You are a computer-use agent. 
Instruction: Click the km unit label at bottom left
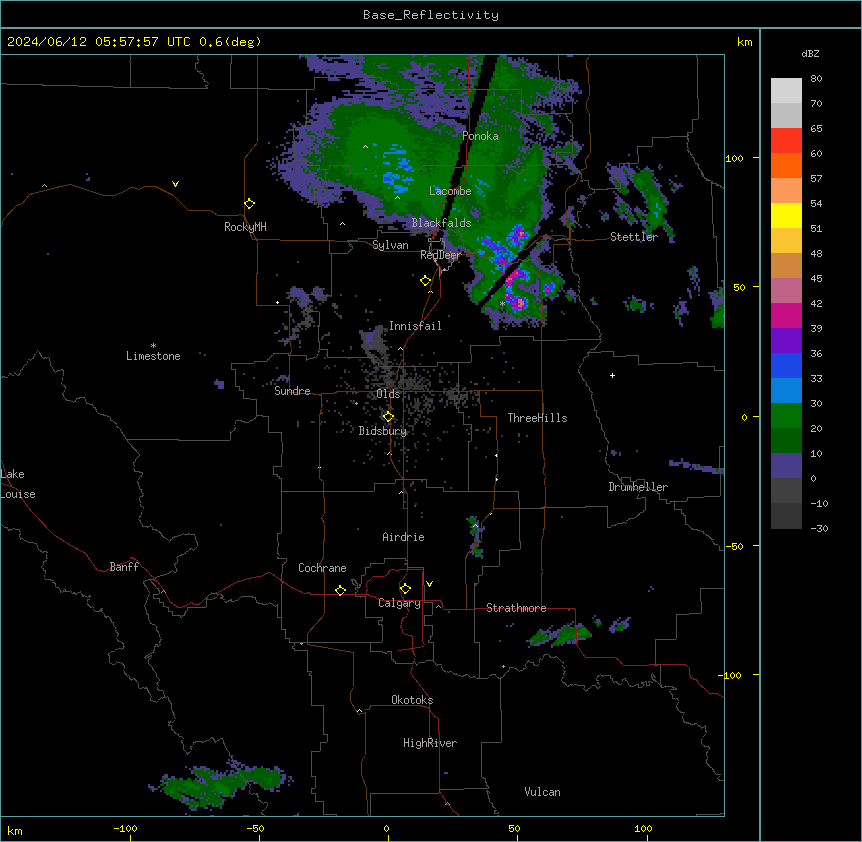tap(15, 831)
